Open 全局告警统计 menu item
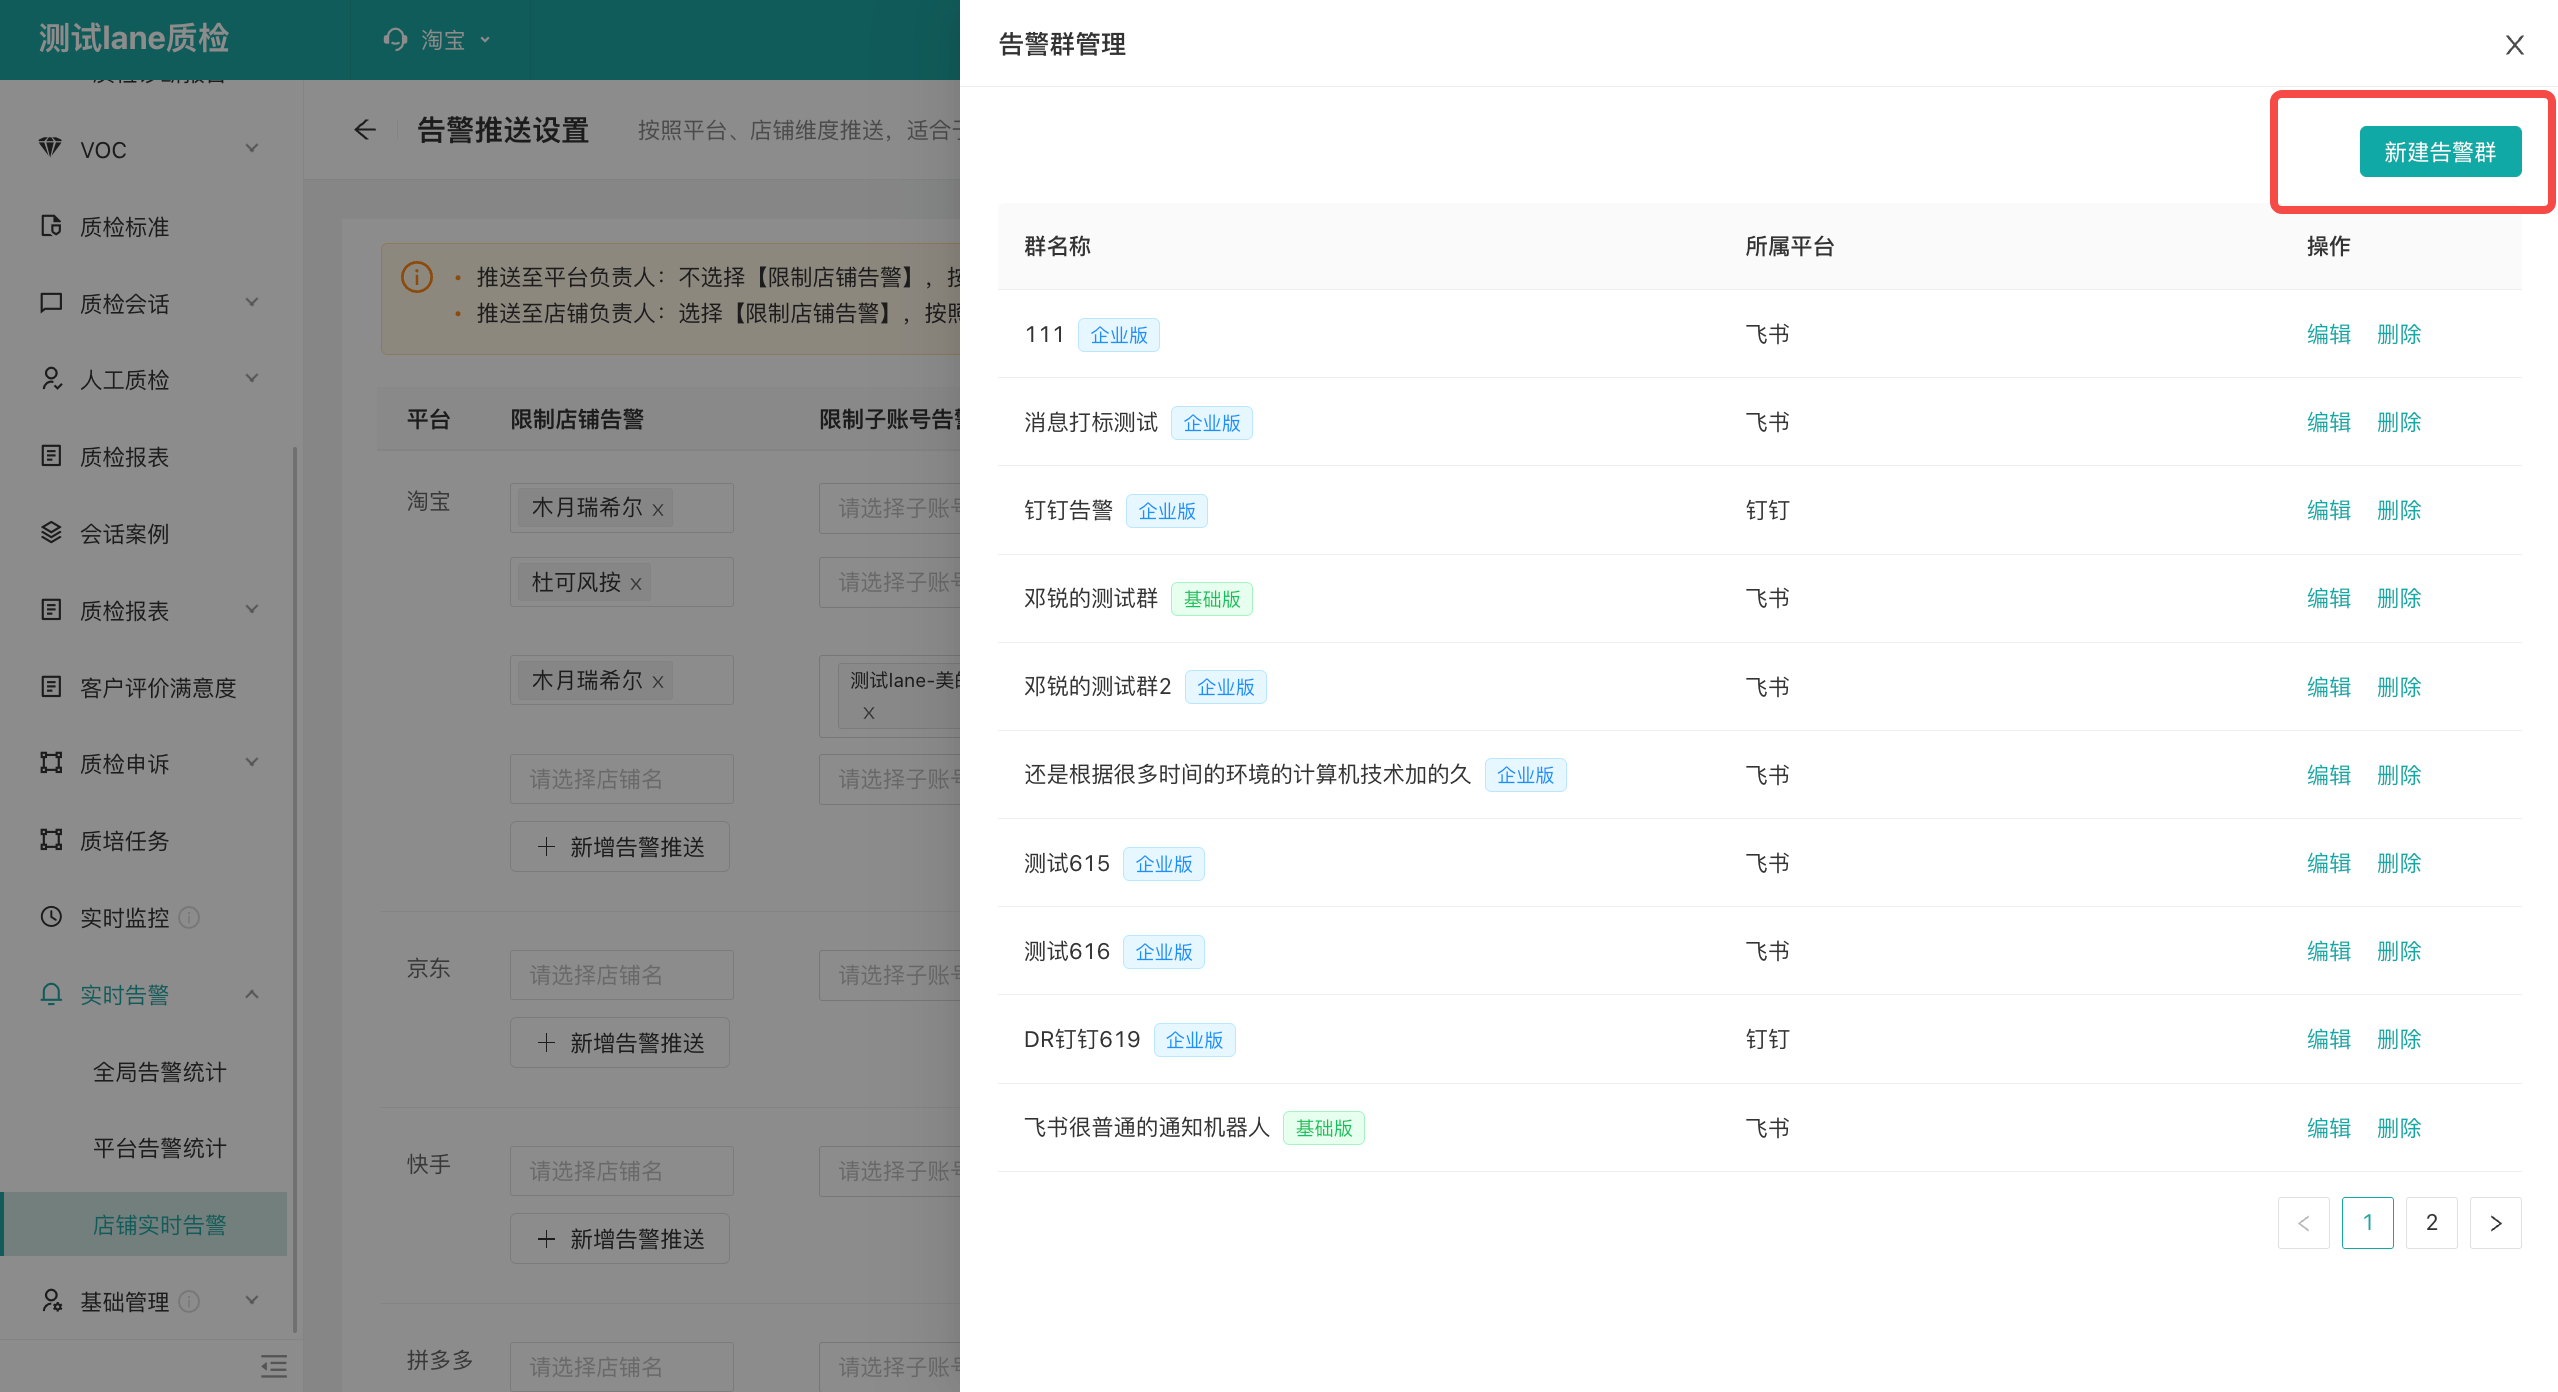This screenshot has width=2558, height=1392. pos(159,1072)
